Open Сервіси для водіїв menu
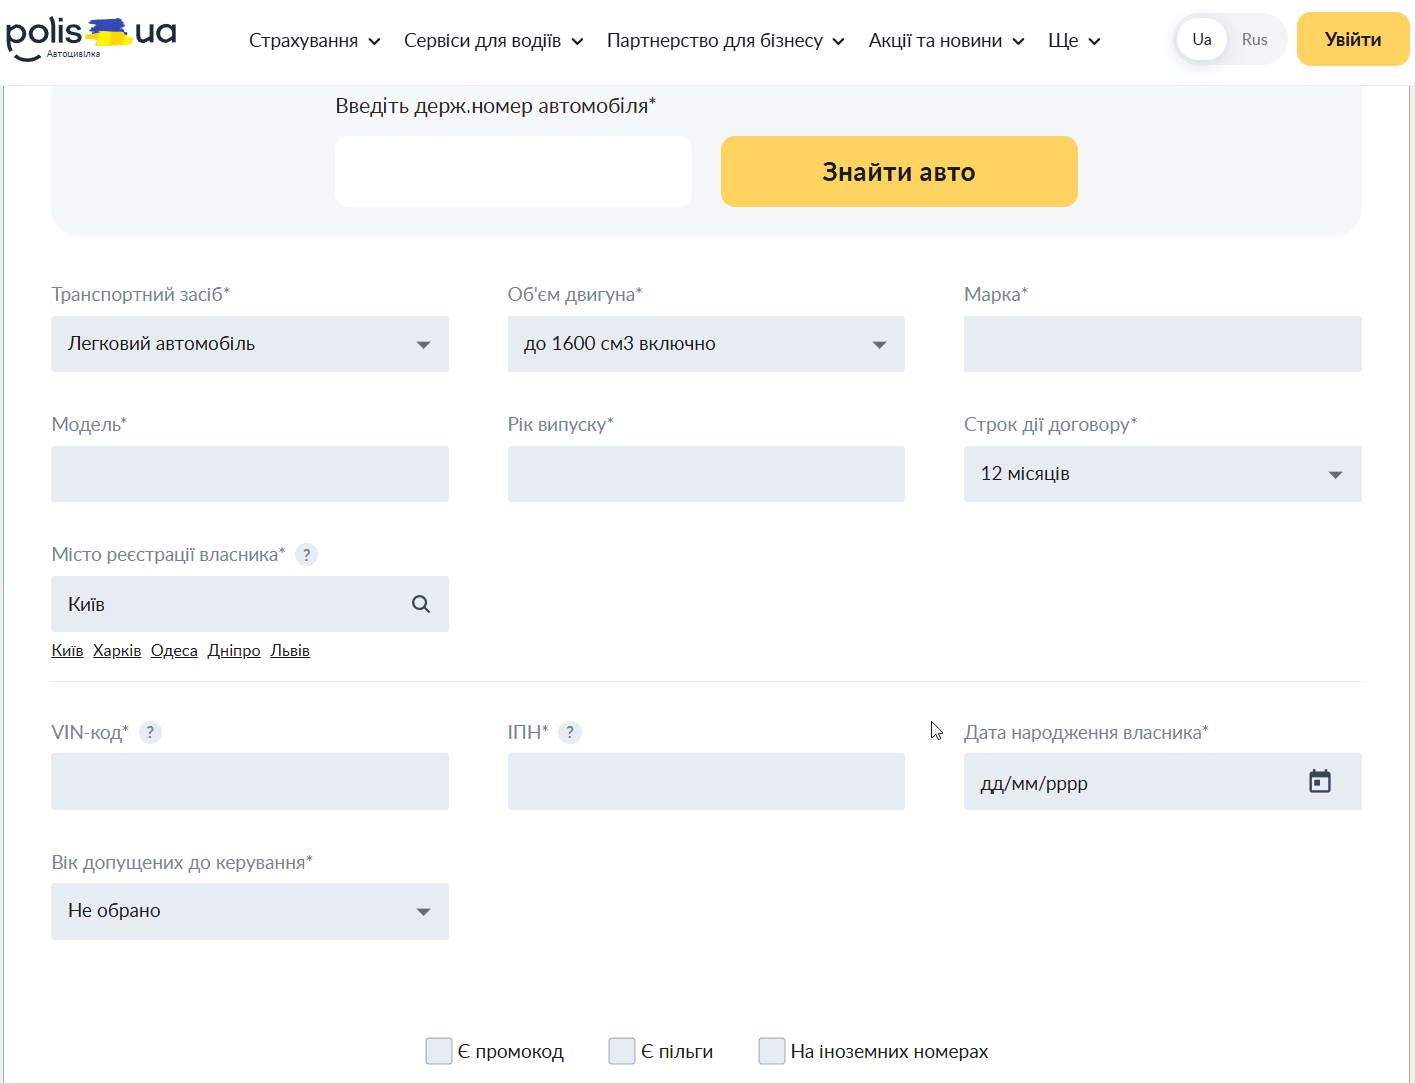The width and height of the screenshot is (1415, 1083). click(x=493, y=41)
